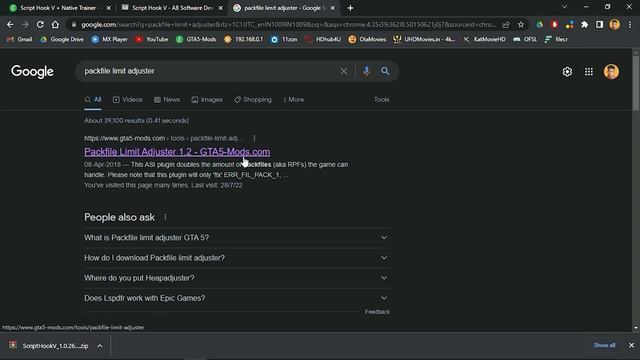Screen dimensions: 640x360
Task: Select the Videos results tab
Action: pos(128,100)
